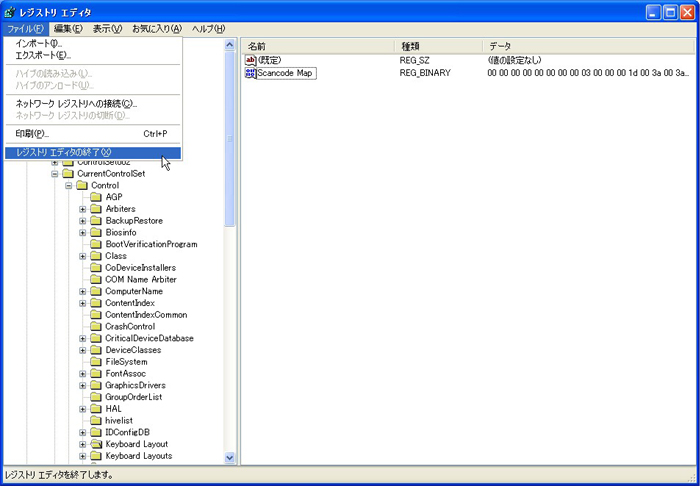Screen dimensions: 700x486
Task: Click the COM Name Arbiter folder icon
Action: coord(96,279)
